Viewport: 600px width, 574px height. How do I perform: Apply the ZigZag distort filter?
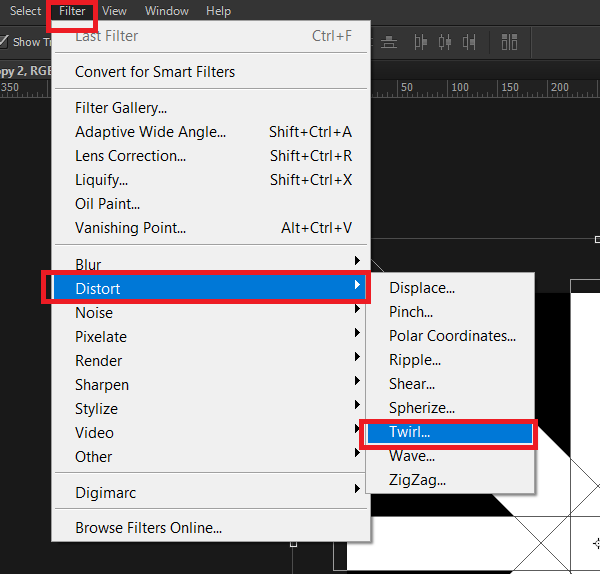point(417,480)
